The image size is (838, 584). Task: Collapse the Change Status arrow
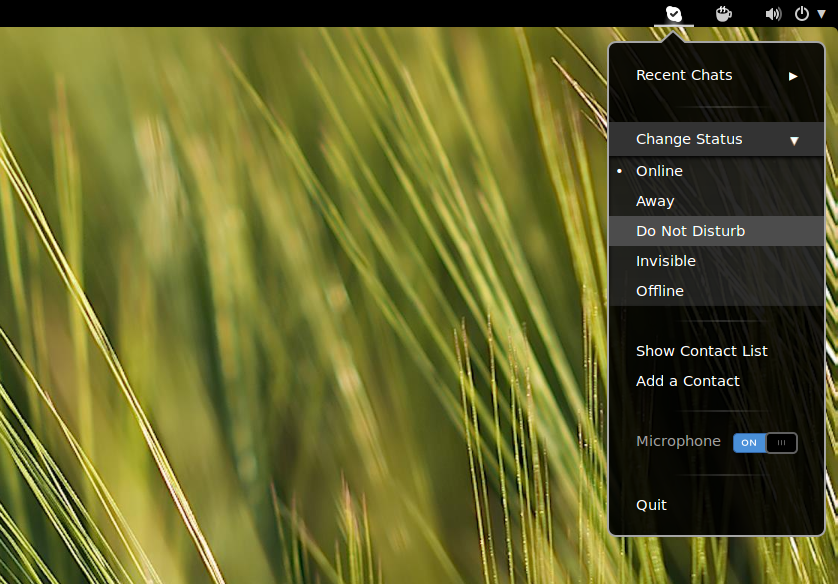pyautogui.click(x=794, y=141)
